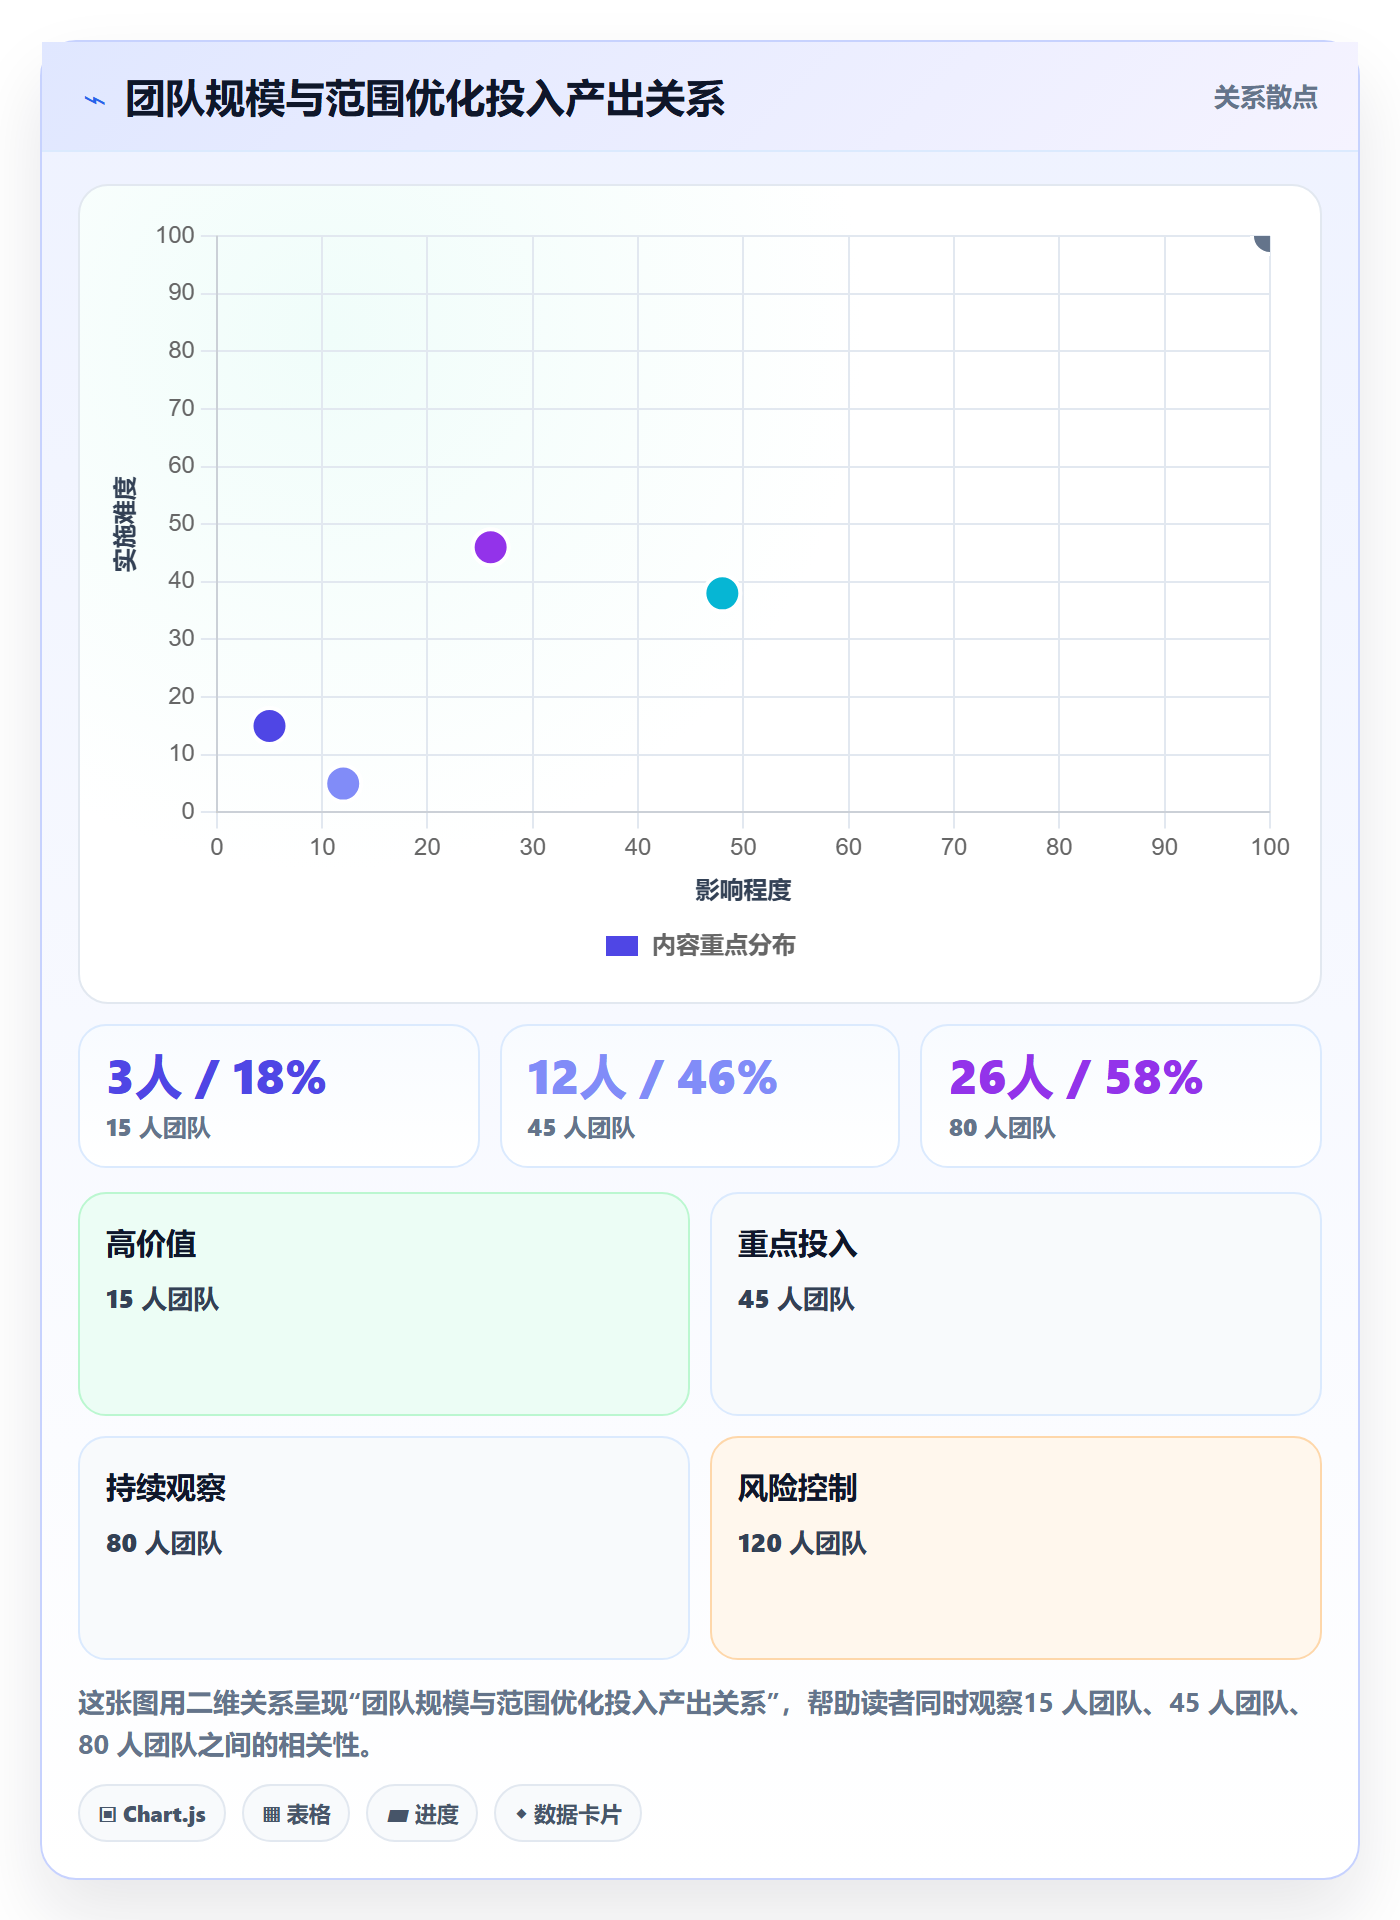Click the lightning bolt icon beside the title

(x=95, y=100)
